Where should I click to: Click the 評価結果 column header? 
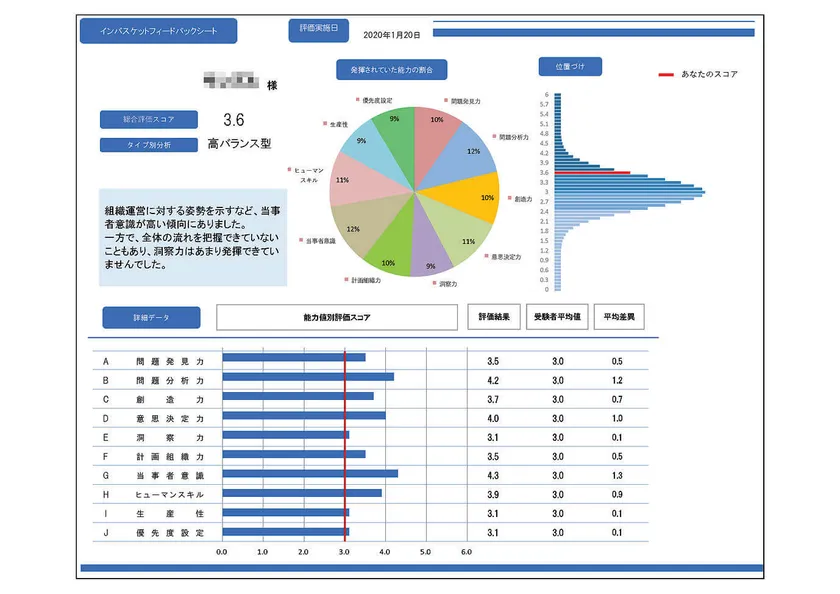pyautogui.click(x=494, y=317)
